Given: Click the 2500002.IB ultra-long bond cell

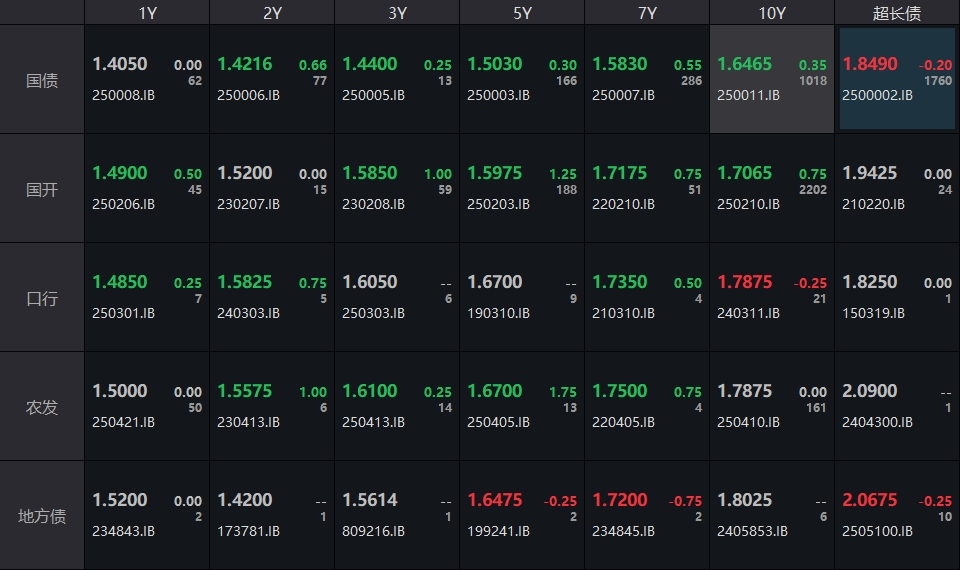Looking at the screenshot, I should (897, 80).
